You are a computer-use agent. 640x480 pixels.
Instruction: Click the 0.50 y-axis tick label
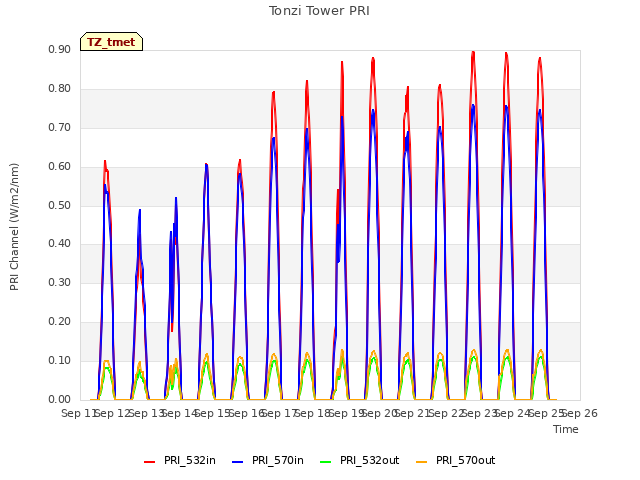pyautogui.click(x=60, y=205)
